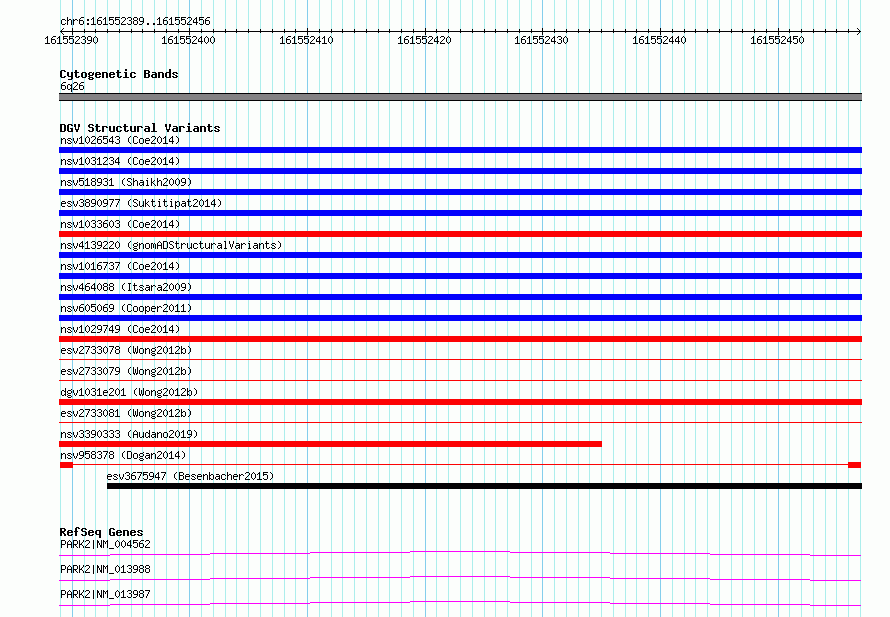Click right red block of nsv958378
The width and height of the screenshot is (890, 617).
tap(855, 465)
